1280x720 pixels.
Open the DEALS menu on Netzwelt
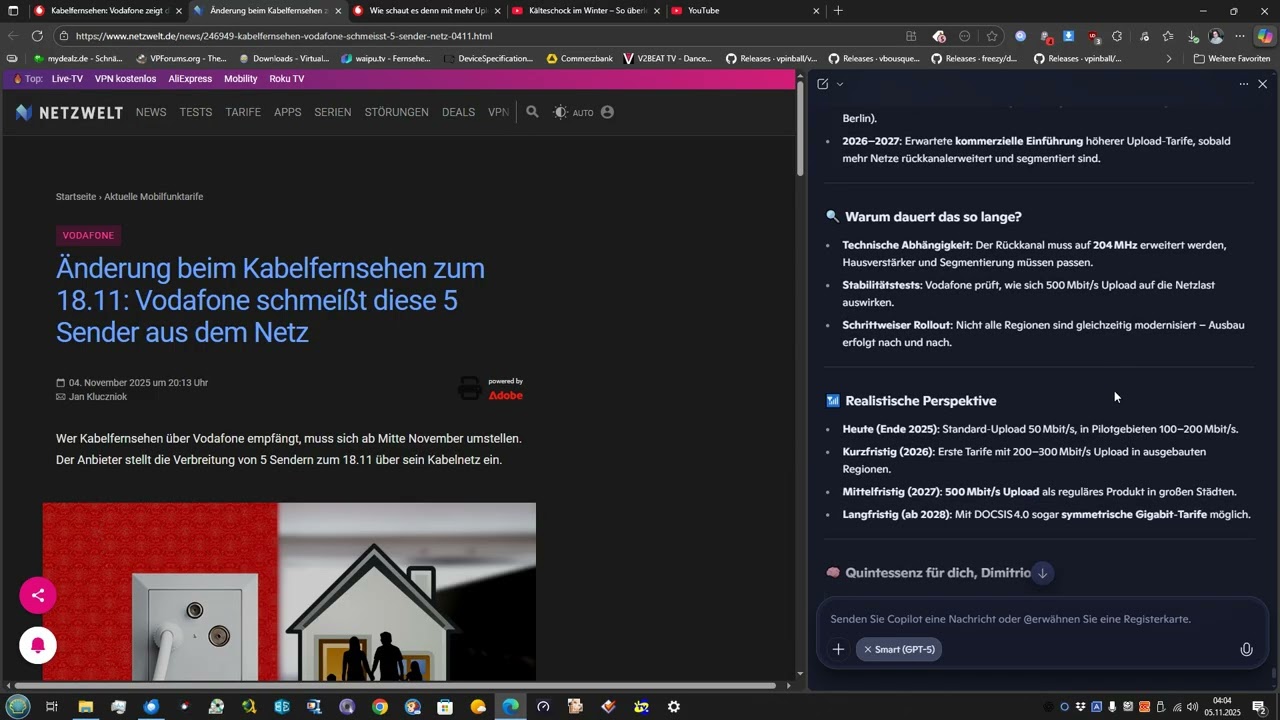coord(458,112)
